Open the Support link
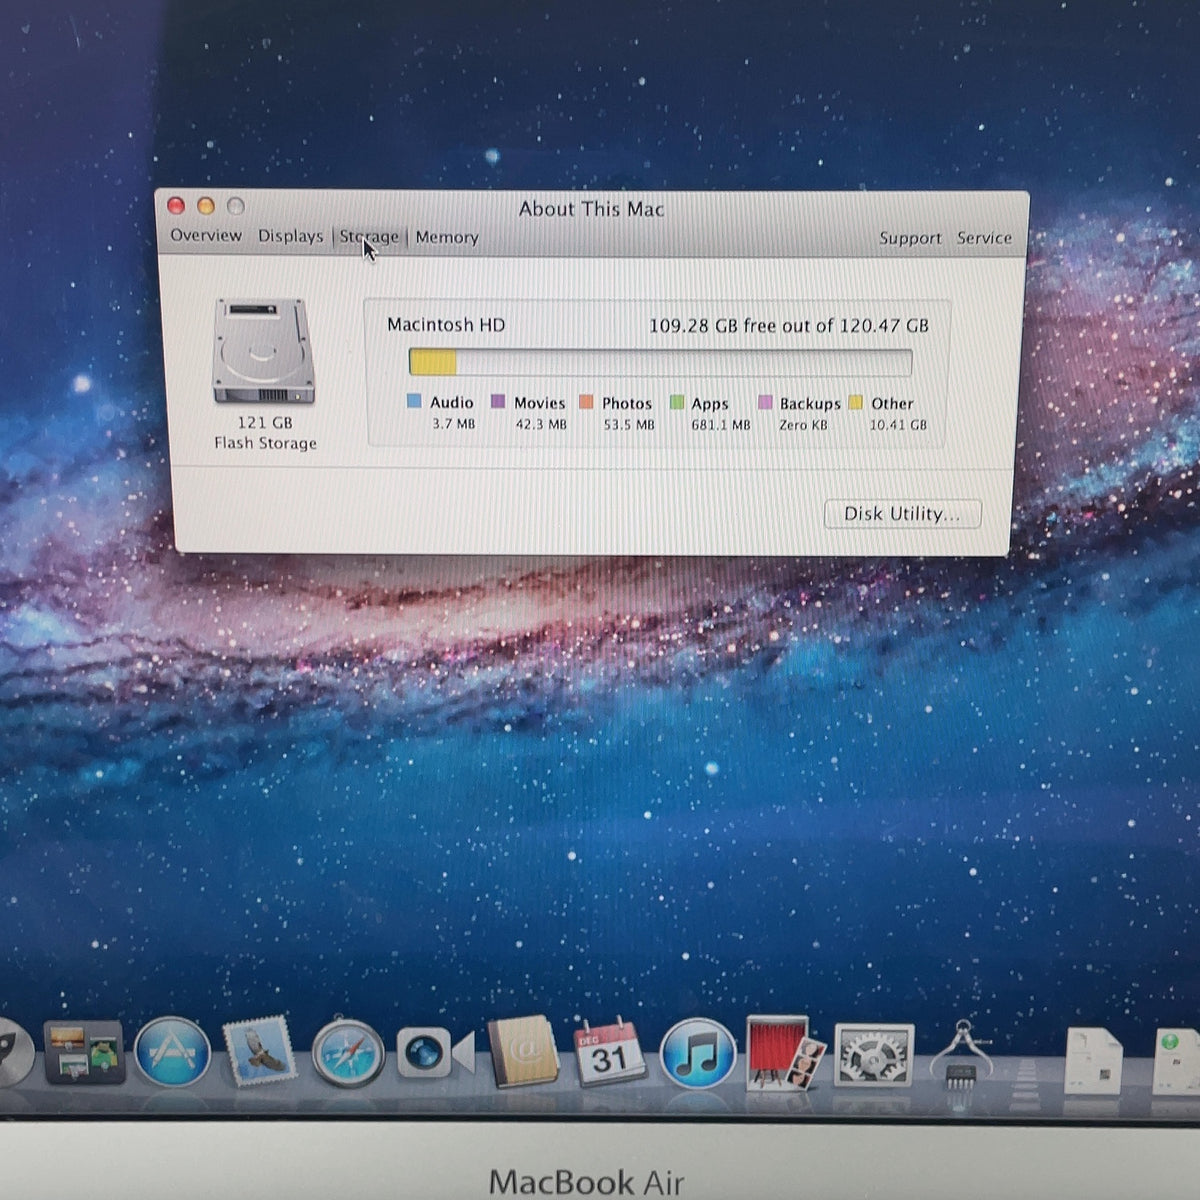1200x1200 pixels. click(910, 238)
